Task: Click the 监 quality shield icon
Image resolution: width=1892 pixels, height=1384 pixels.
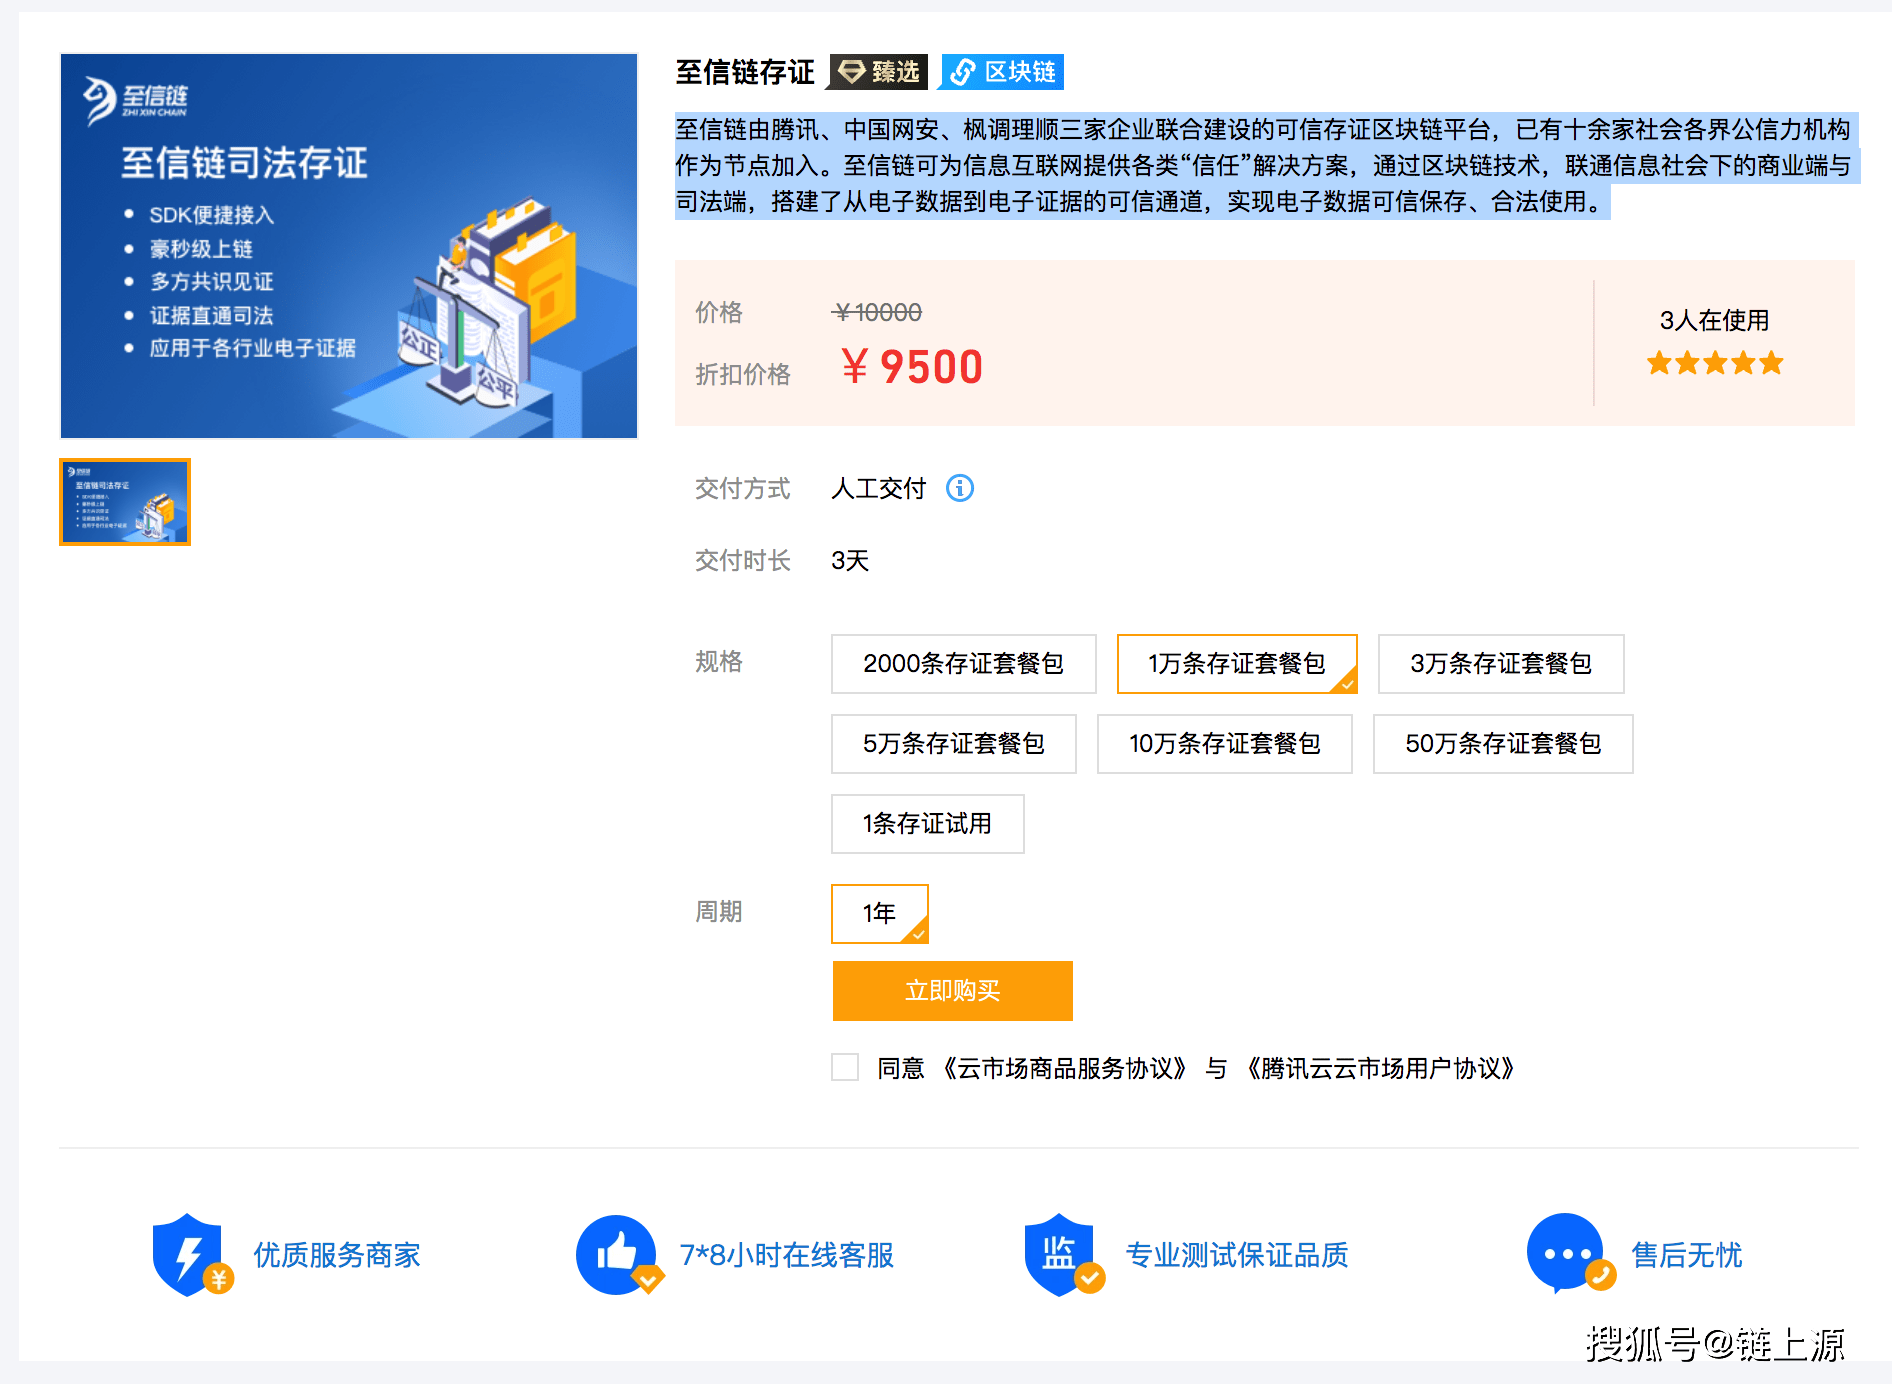Action: tap(1064, 1255)
